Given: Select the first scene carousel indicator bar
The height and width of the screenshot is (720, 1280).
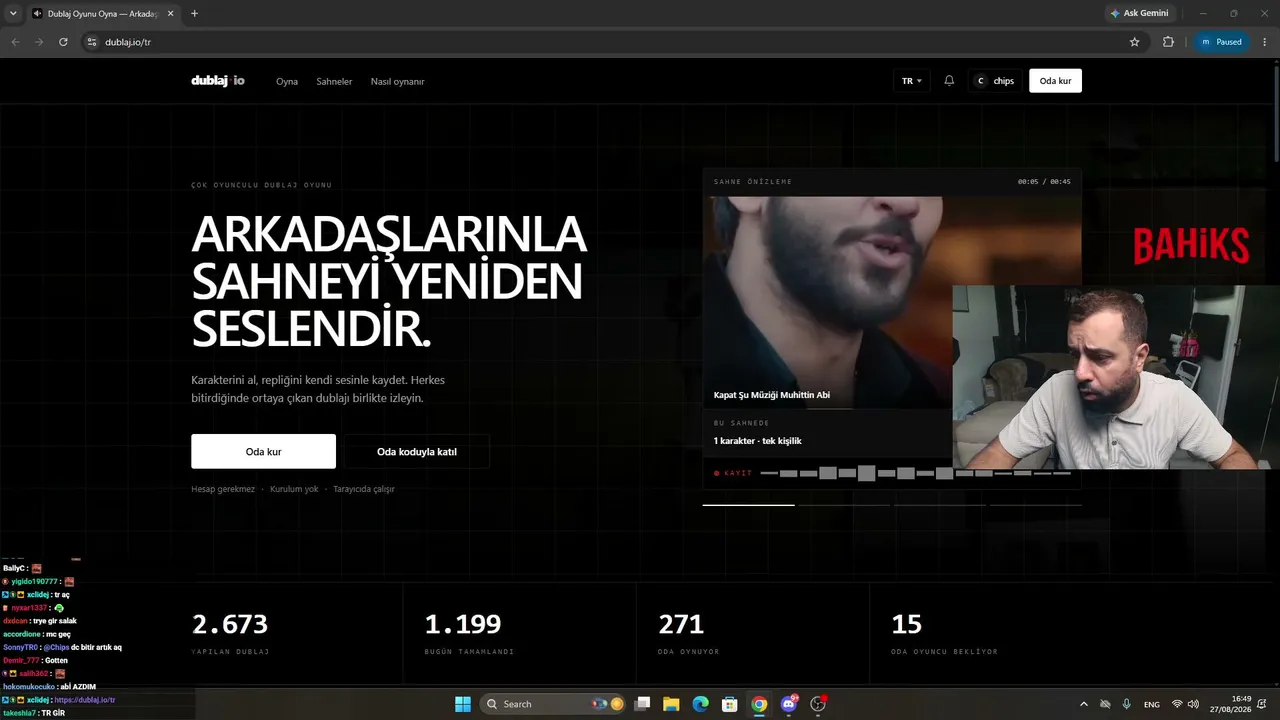Looking at the screenshot, I should (x=748, y=505).
